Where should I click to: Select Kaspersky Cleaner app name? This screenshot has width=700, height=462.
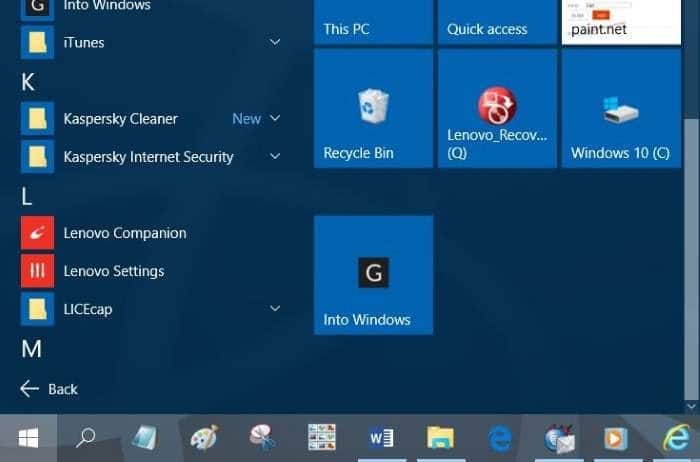[121, 119]
